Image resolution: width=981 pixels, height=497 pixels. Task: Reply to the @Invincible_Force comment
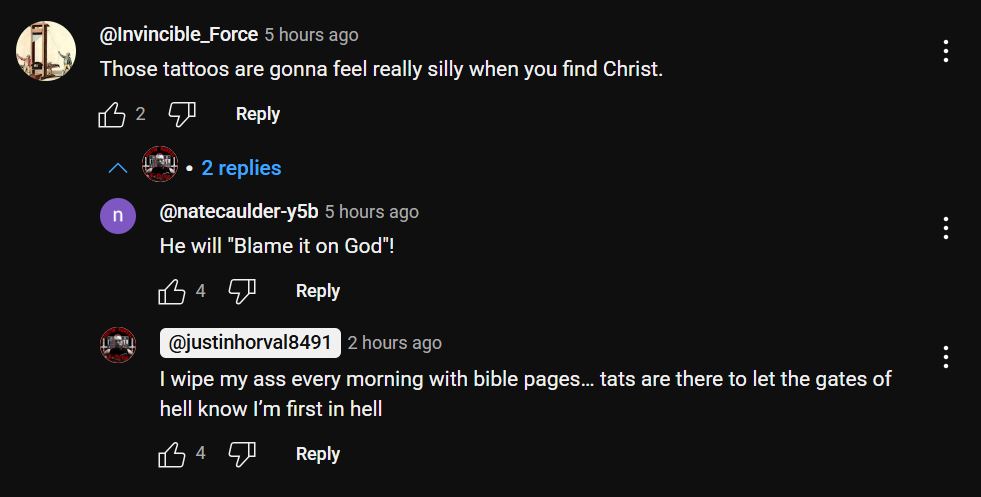click(258, 115)
